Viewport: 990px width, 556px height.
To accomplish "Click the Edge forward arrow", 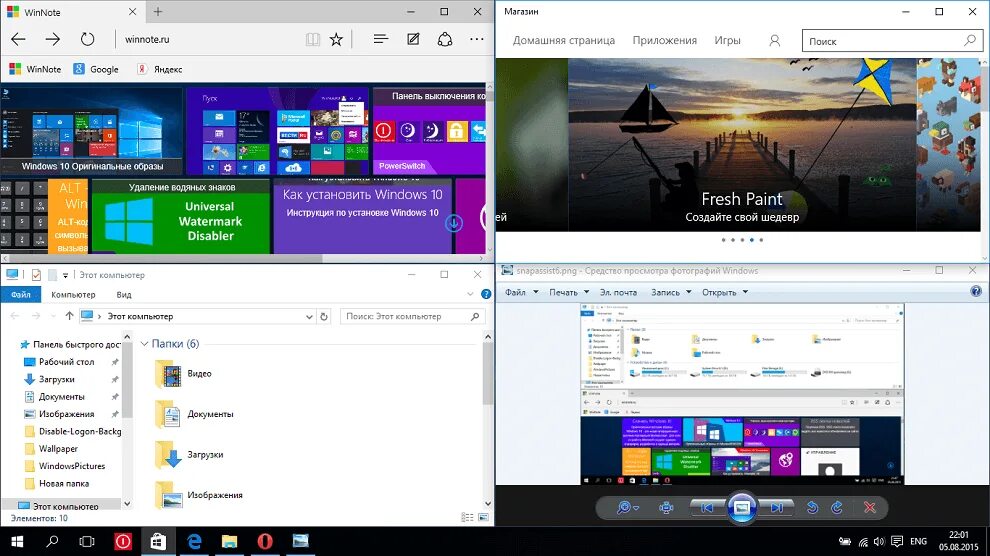I will coord(53,39).
